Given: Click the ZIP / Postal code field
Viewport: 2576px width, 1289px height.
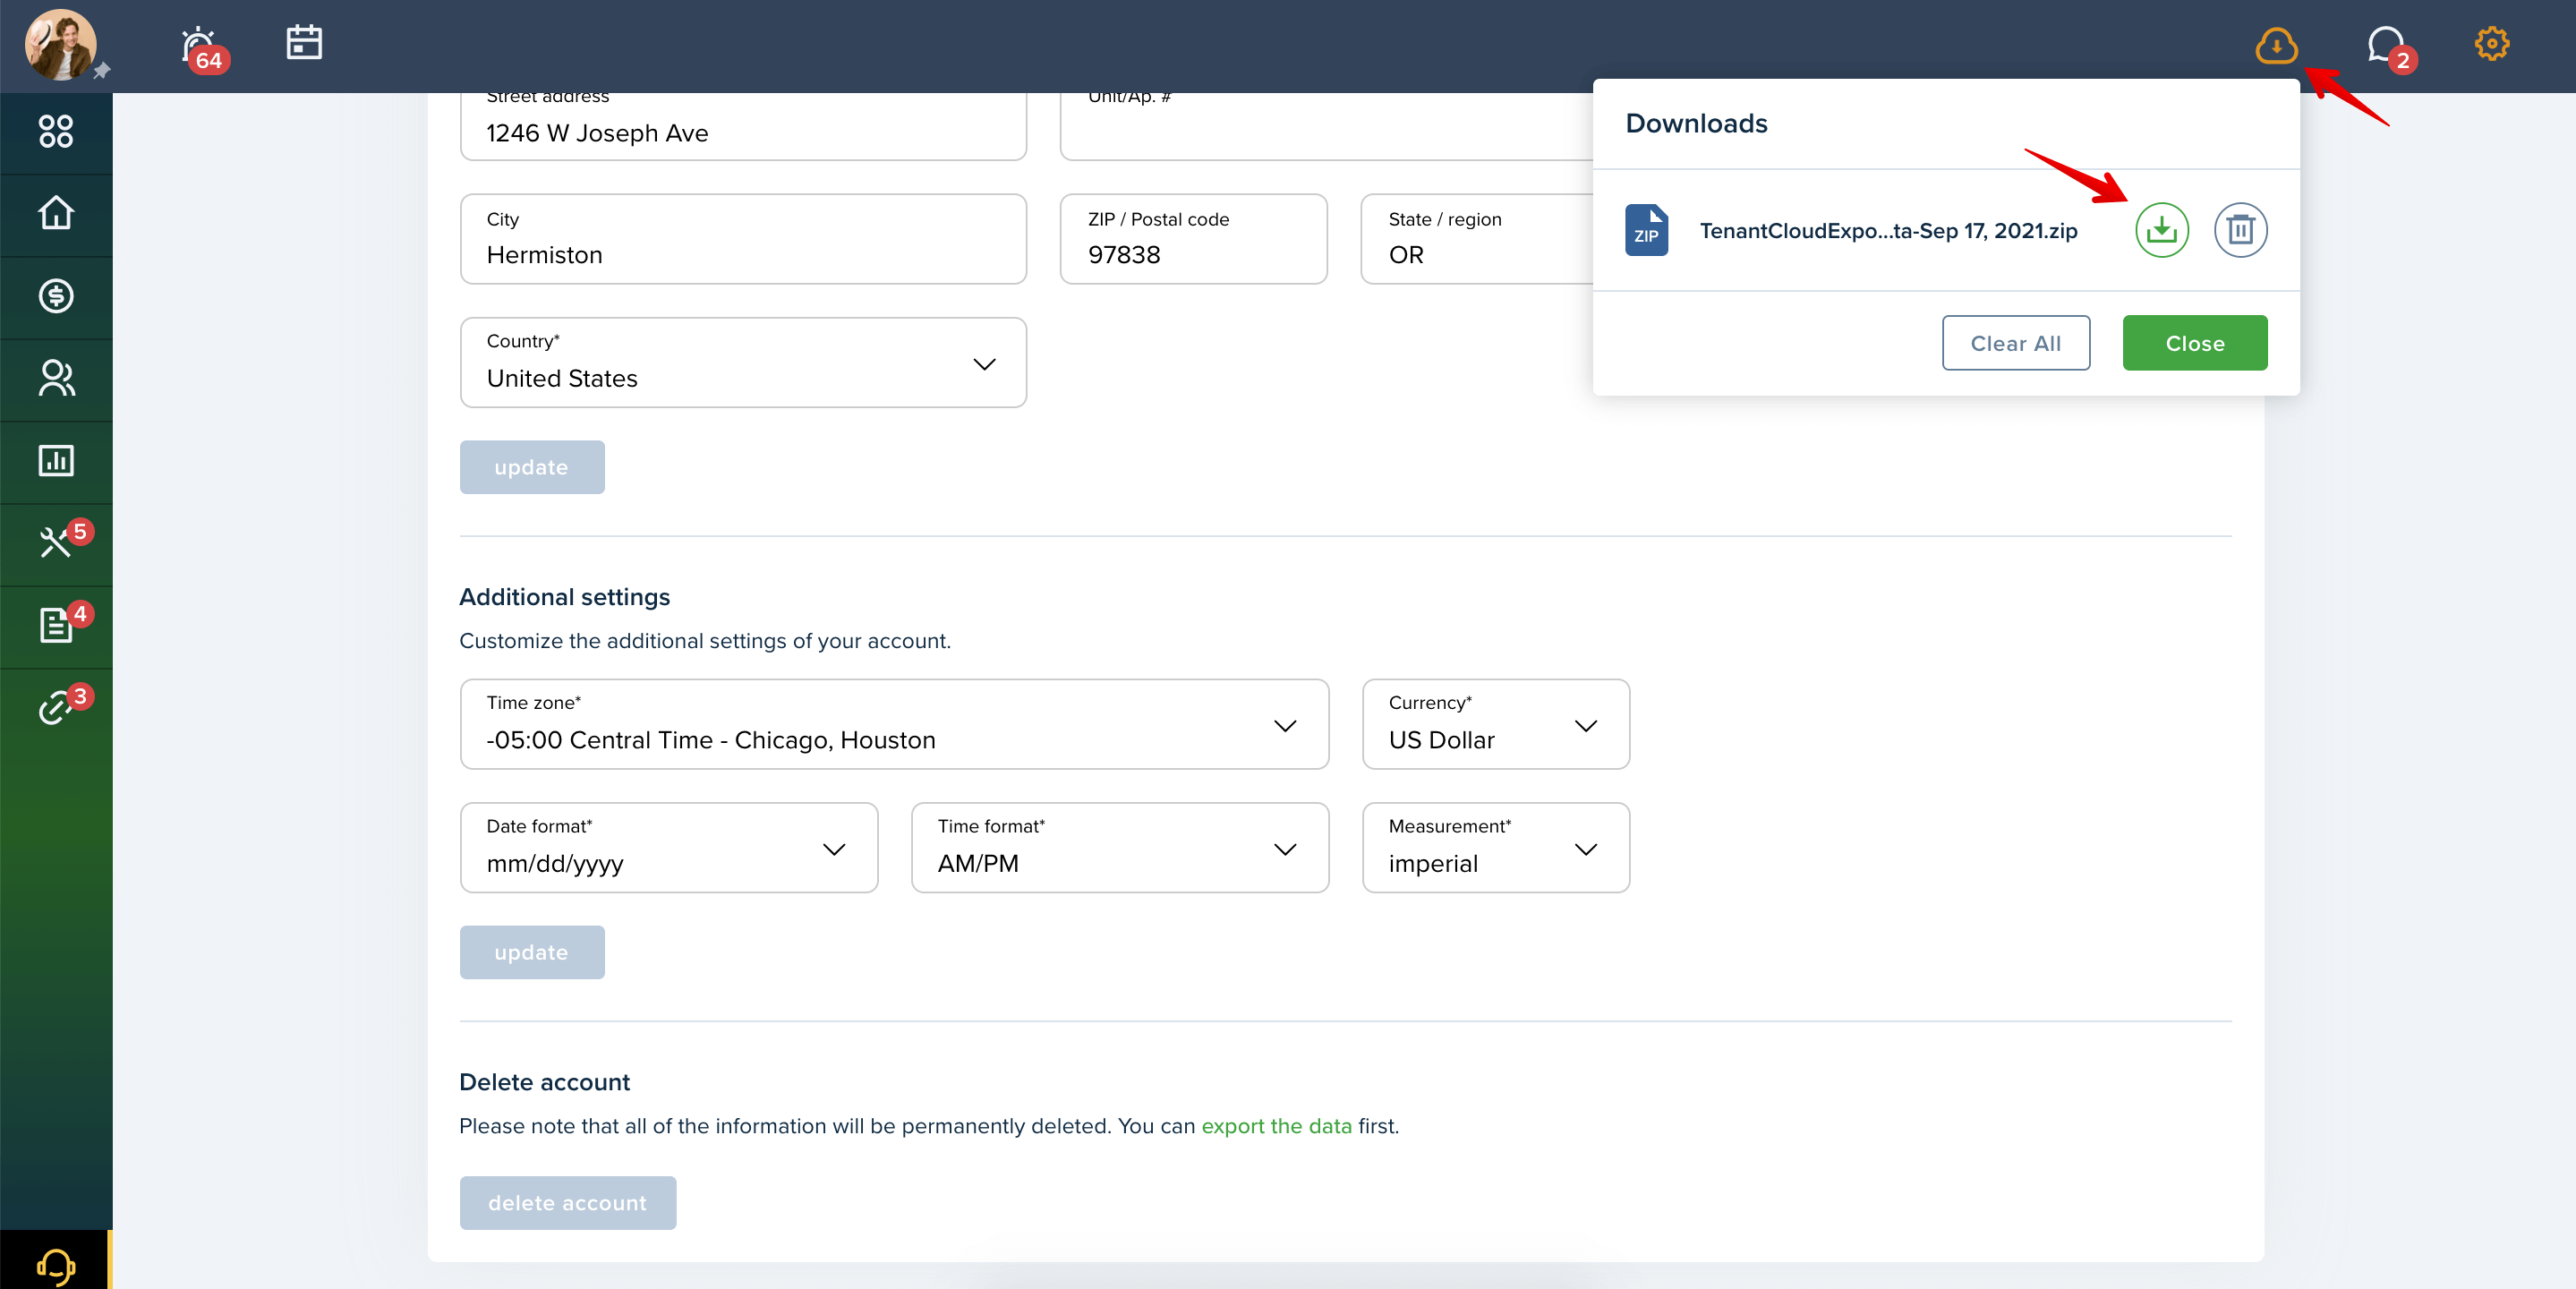Looking at the screenshot, I should [x=1193, y=239].
